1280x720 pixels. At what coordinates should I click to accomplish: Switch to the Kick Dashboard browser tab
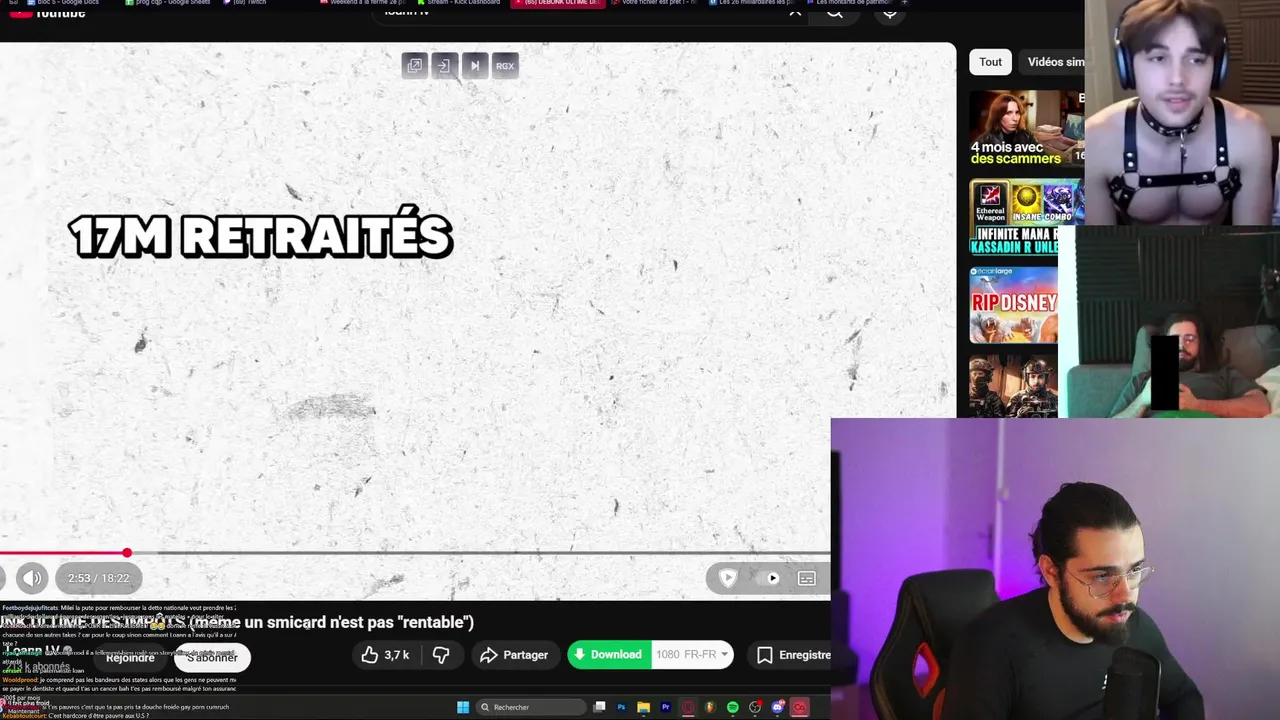[x=461, y=3]
